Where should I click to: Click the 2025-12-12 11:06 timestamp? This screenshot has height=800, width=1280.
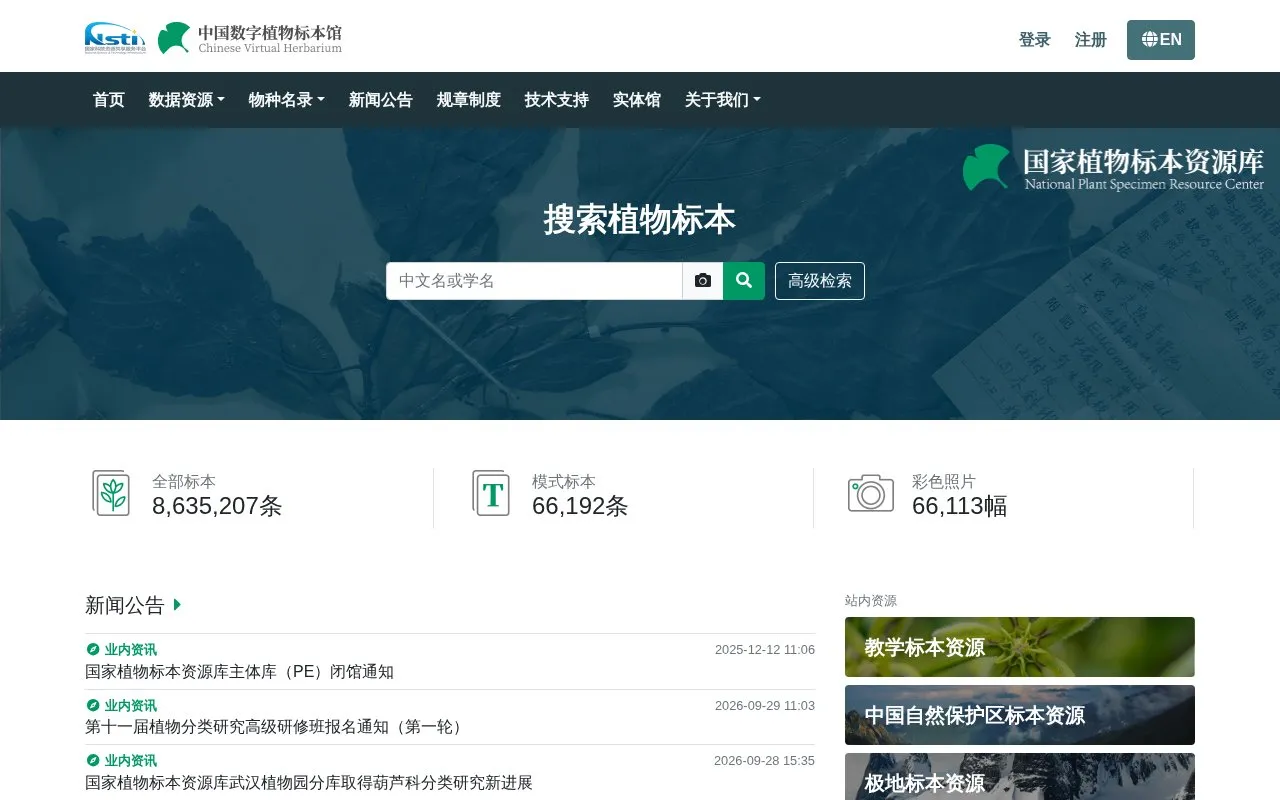pos(765,650)
